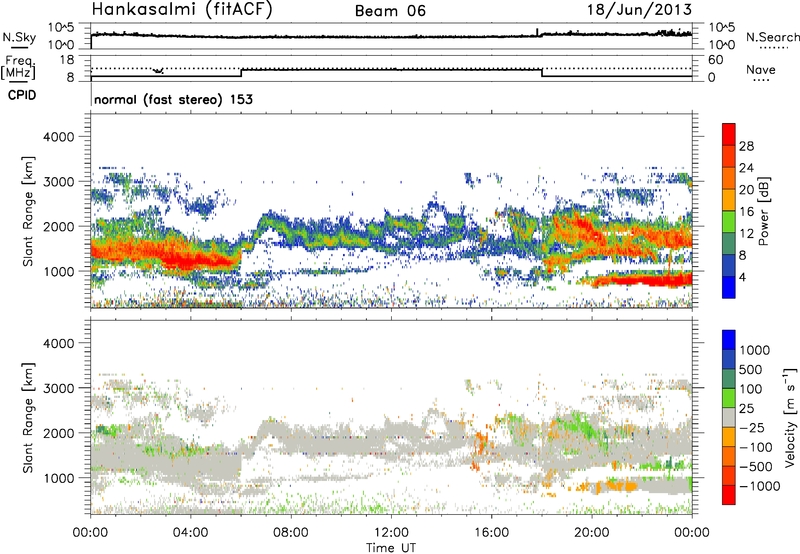This screenshot has height=554, width=800.
Task: Click the strong red echo band near 22:00
Action: tap(645, 280)
